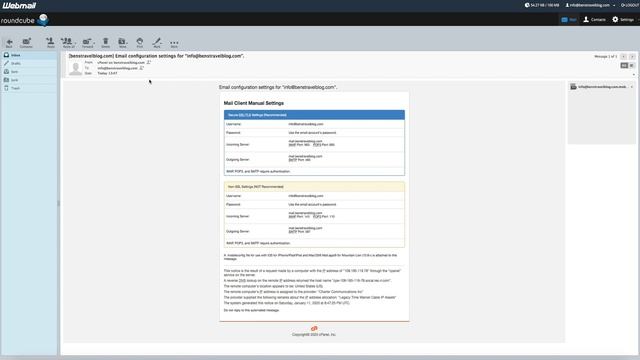Click the cPanel logo in email footer
The width and height of the screenshot is (640, 360).
[314, 329]
